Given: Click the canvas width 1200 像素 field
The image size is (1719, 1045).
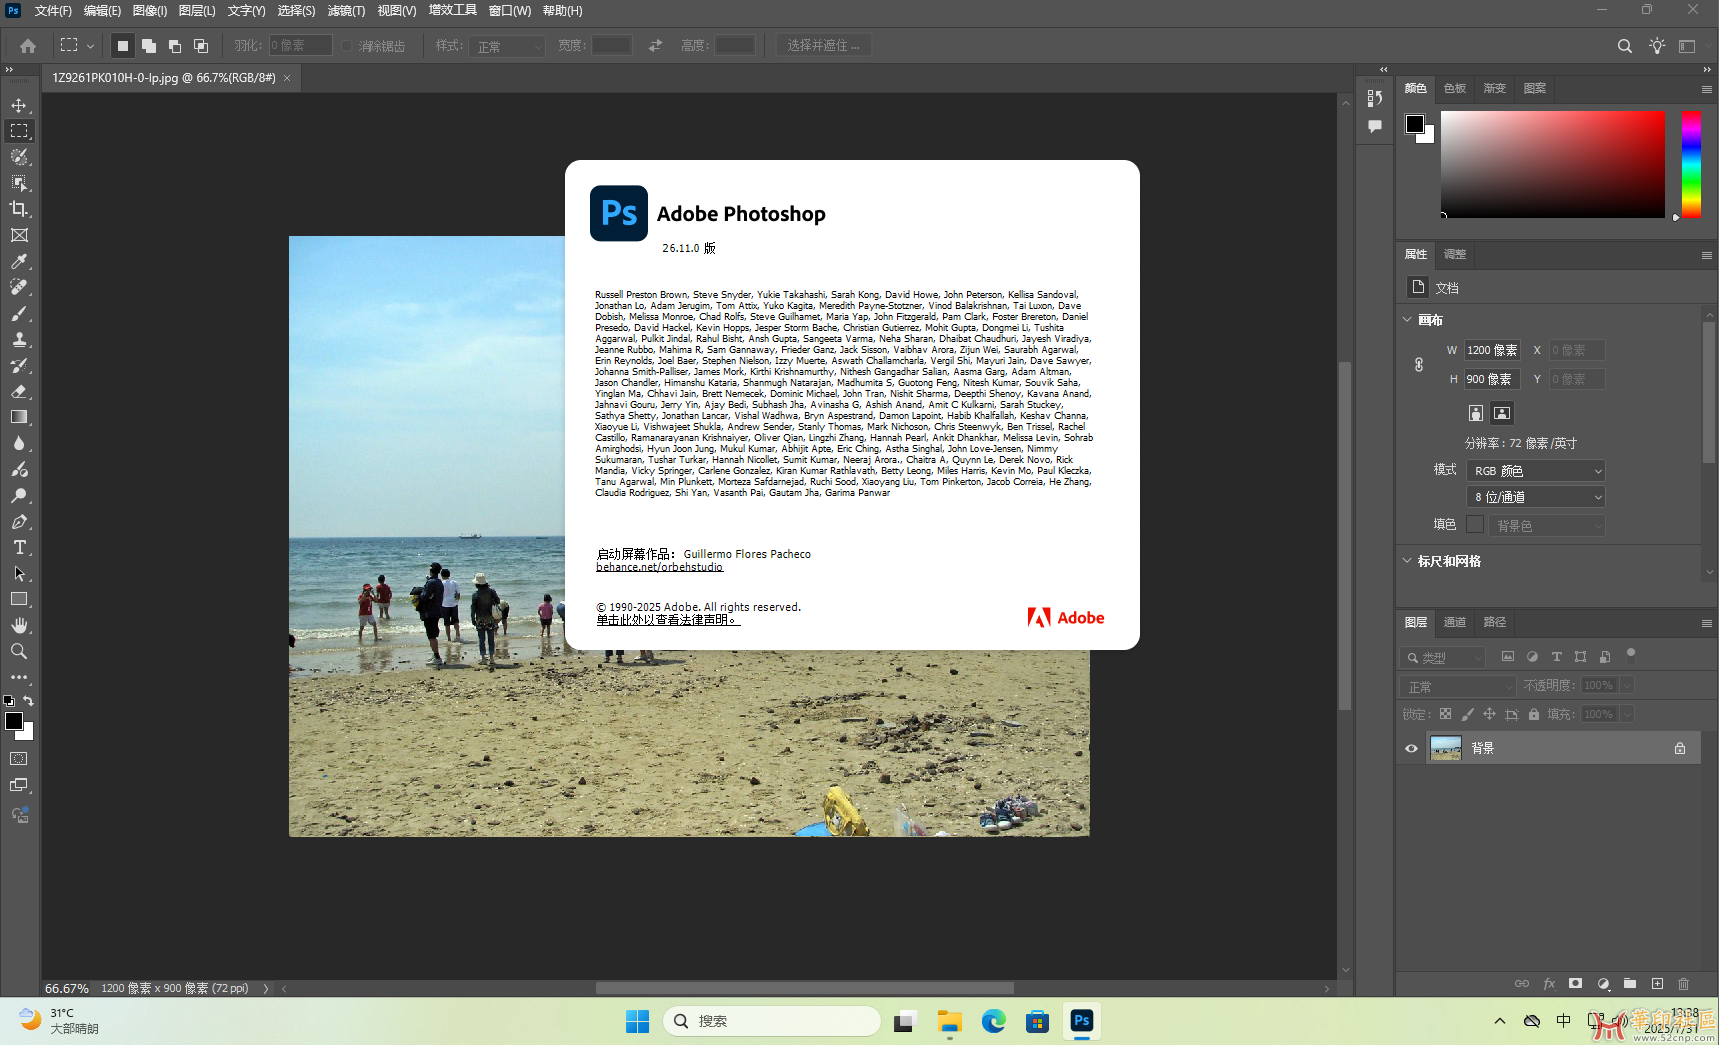Looking at the screenshot, I should pyautogui.click(x=1492, y=350).
